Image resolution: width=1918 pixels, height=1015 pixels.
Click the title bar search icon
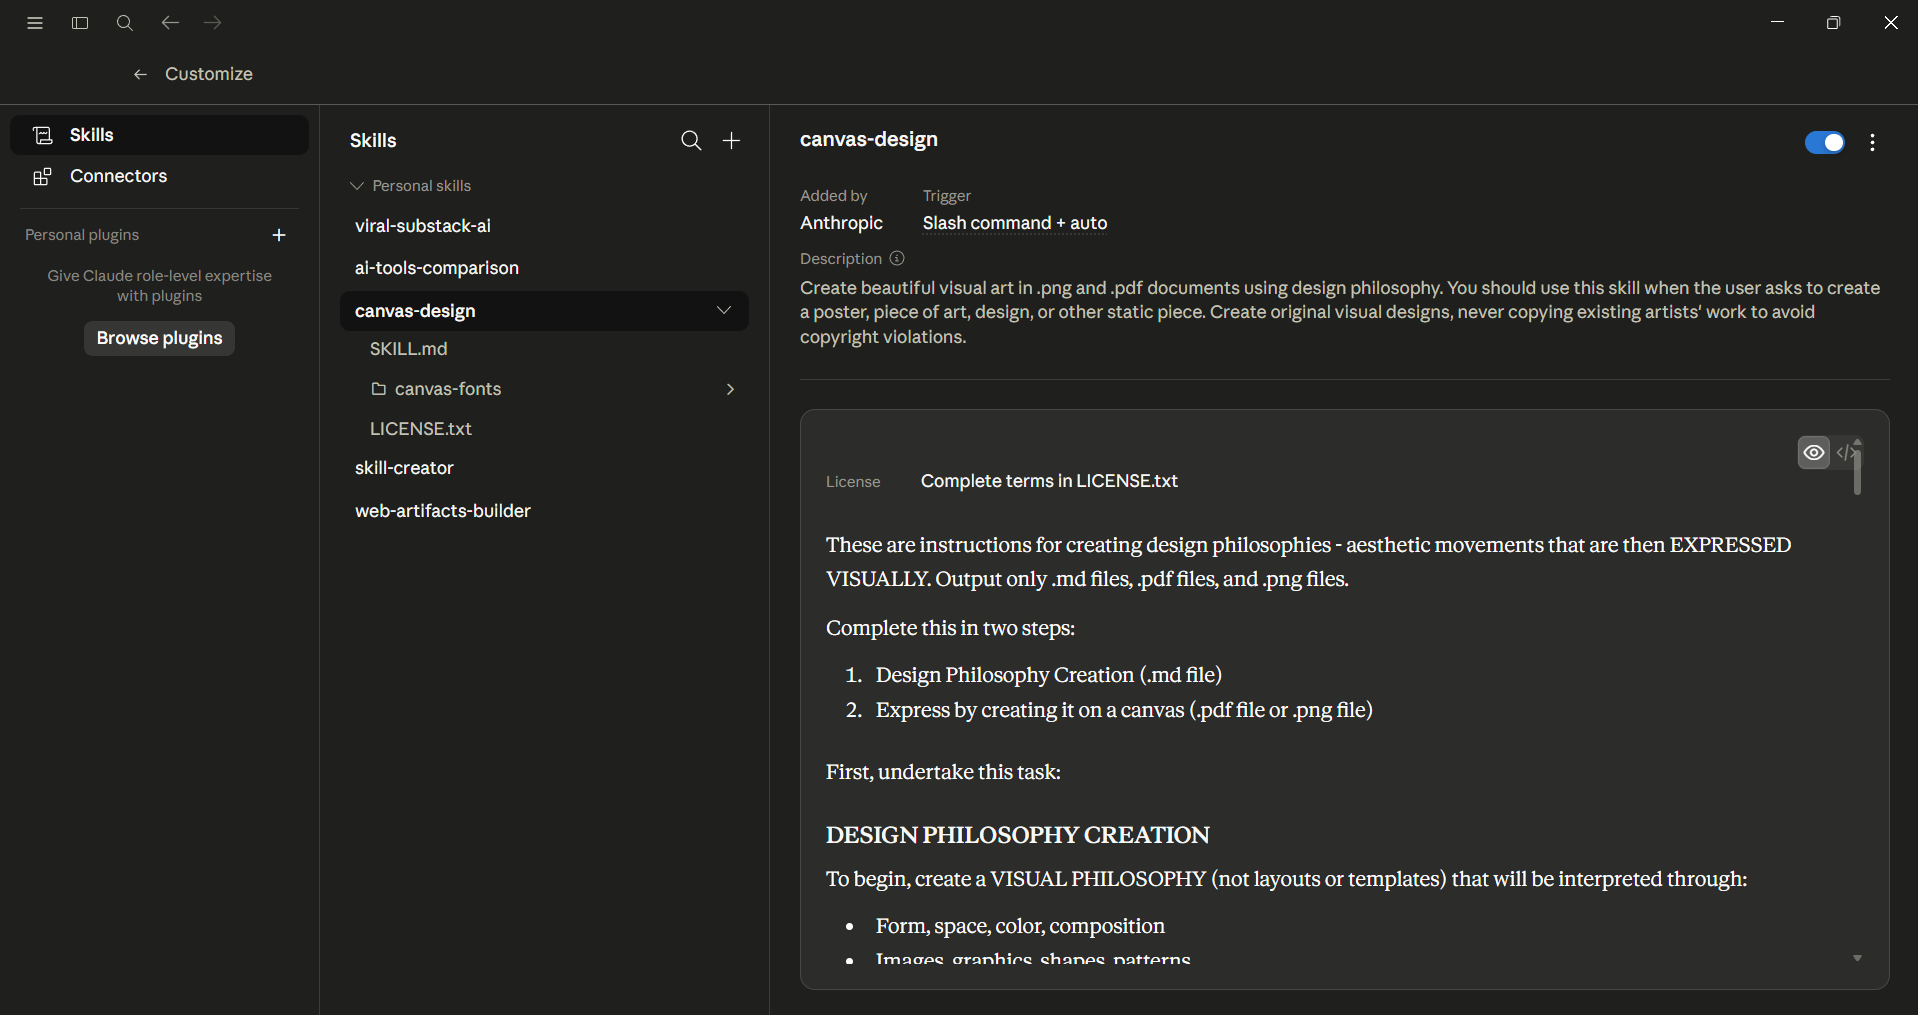(125, 23)
